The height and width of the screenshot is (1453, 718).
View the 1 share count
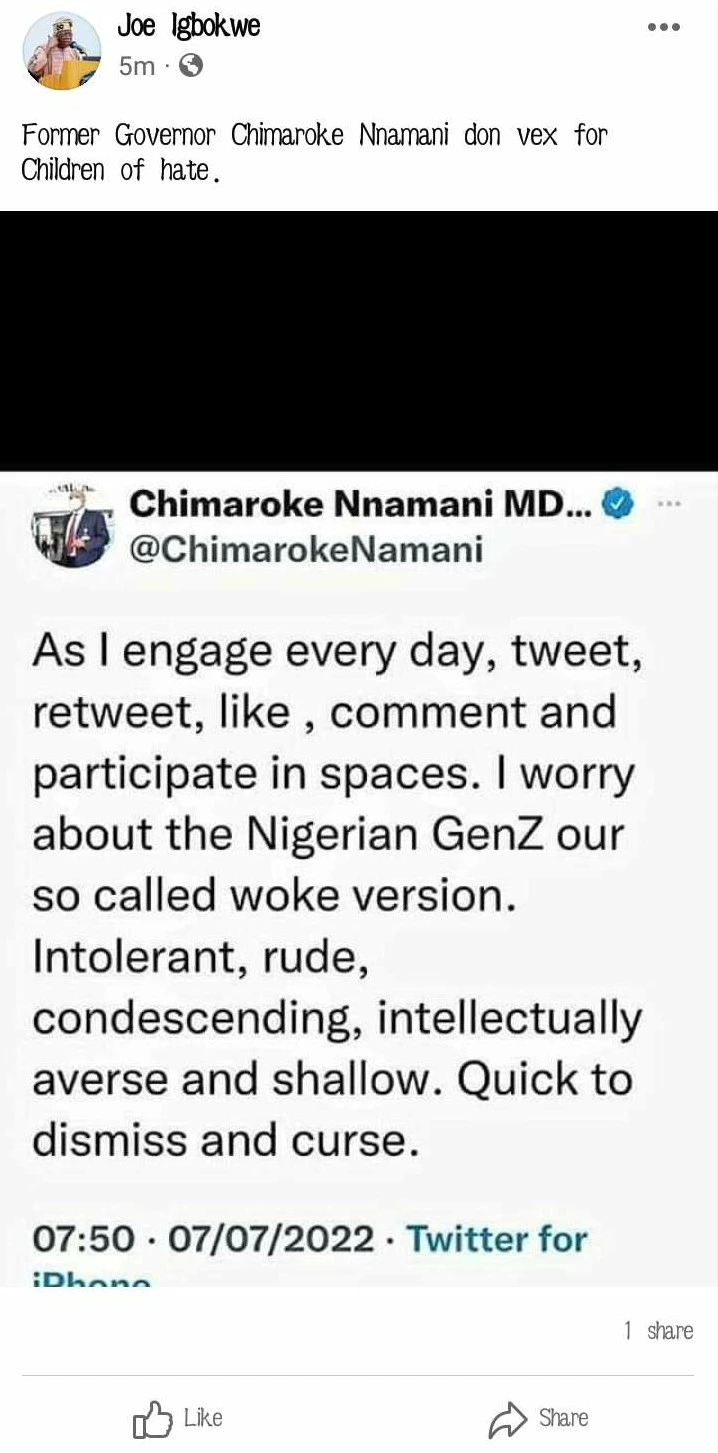pos(657,1330)
